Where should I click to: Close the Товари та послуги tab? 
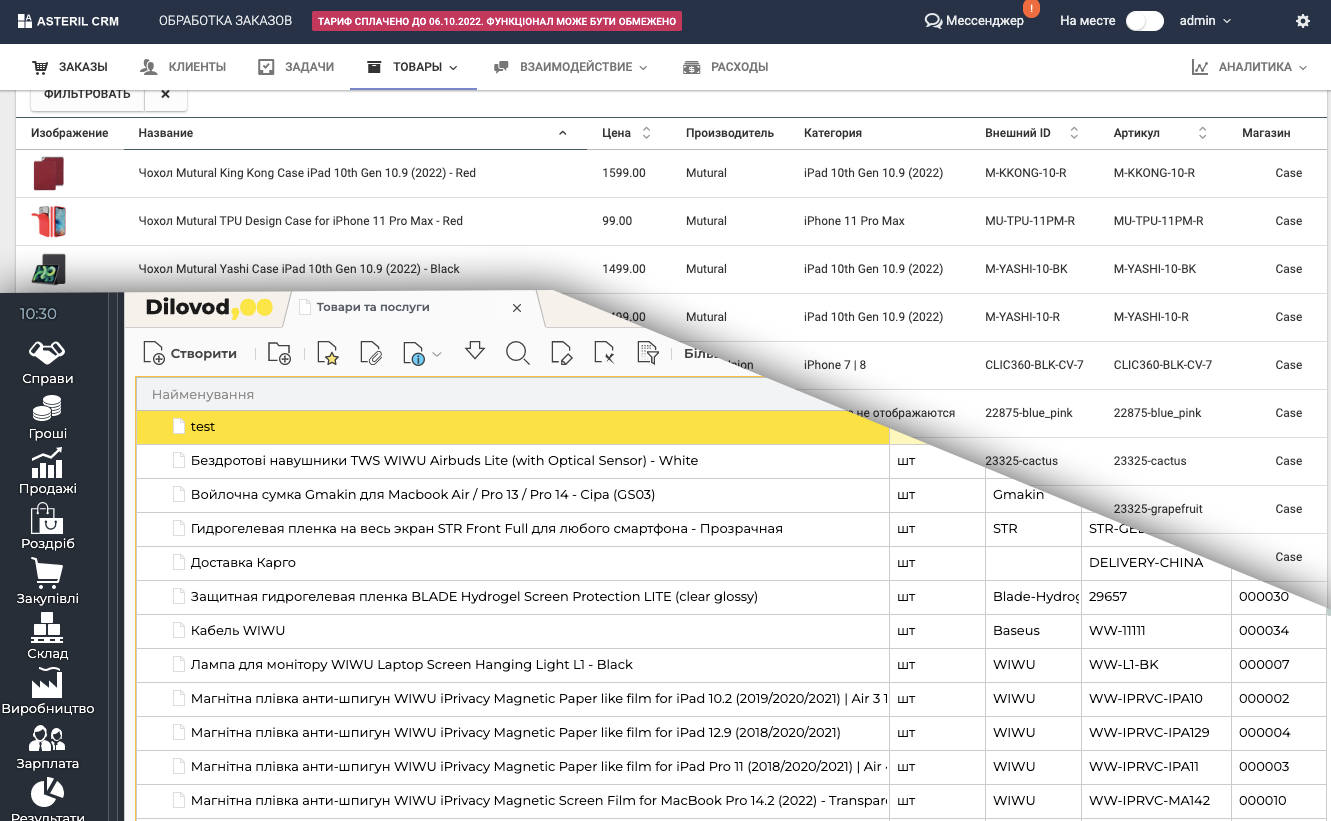(517, 307)
